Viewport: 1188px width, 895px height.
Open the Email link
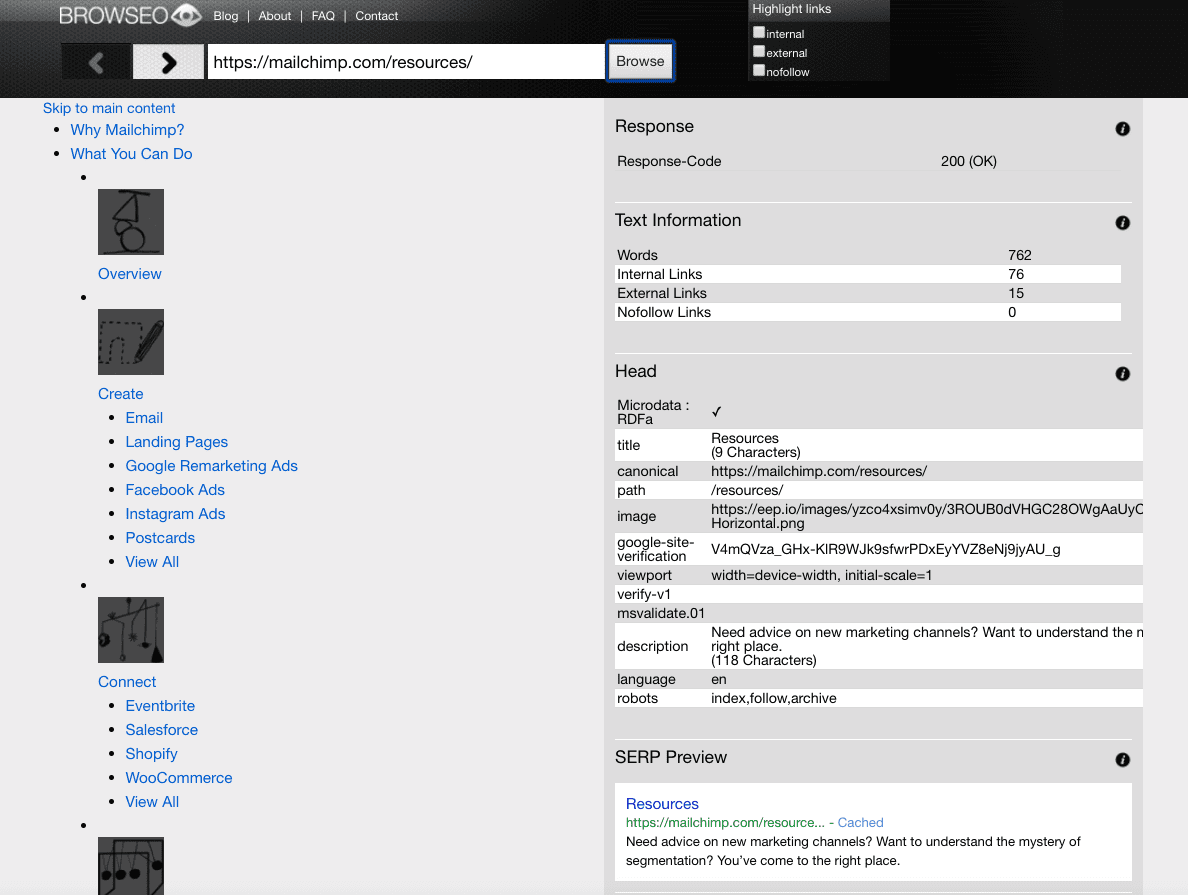[x=144, y=418]
